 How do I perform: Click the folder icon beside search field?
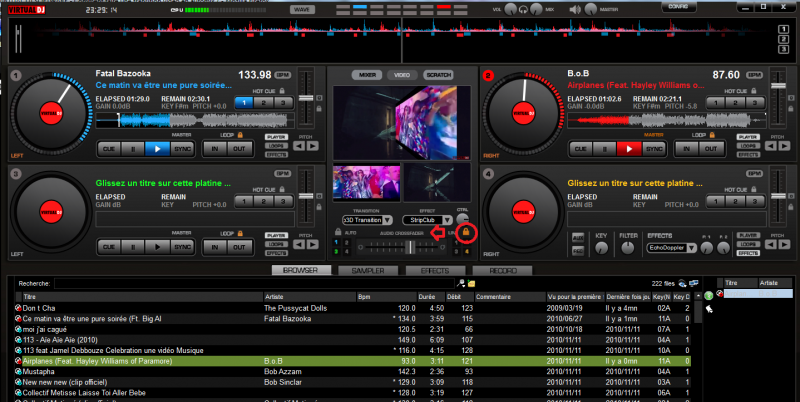(470, 283)
